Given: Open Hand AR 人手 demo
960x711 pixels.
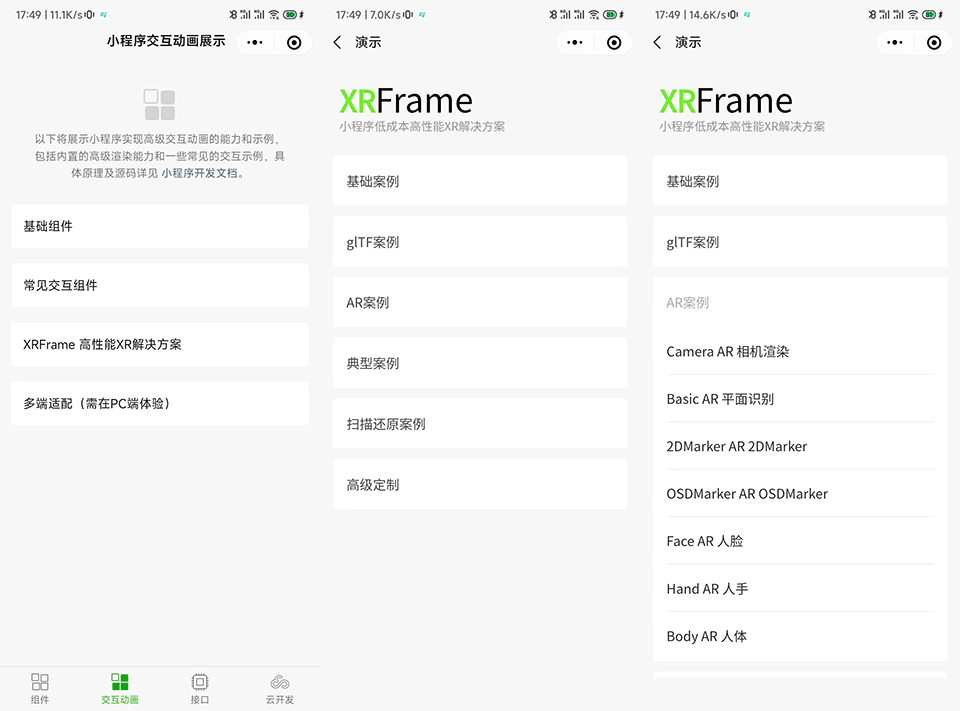Looking at the screenshot, I should [x=800, y=589].
